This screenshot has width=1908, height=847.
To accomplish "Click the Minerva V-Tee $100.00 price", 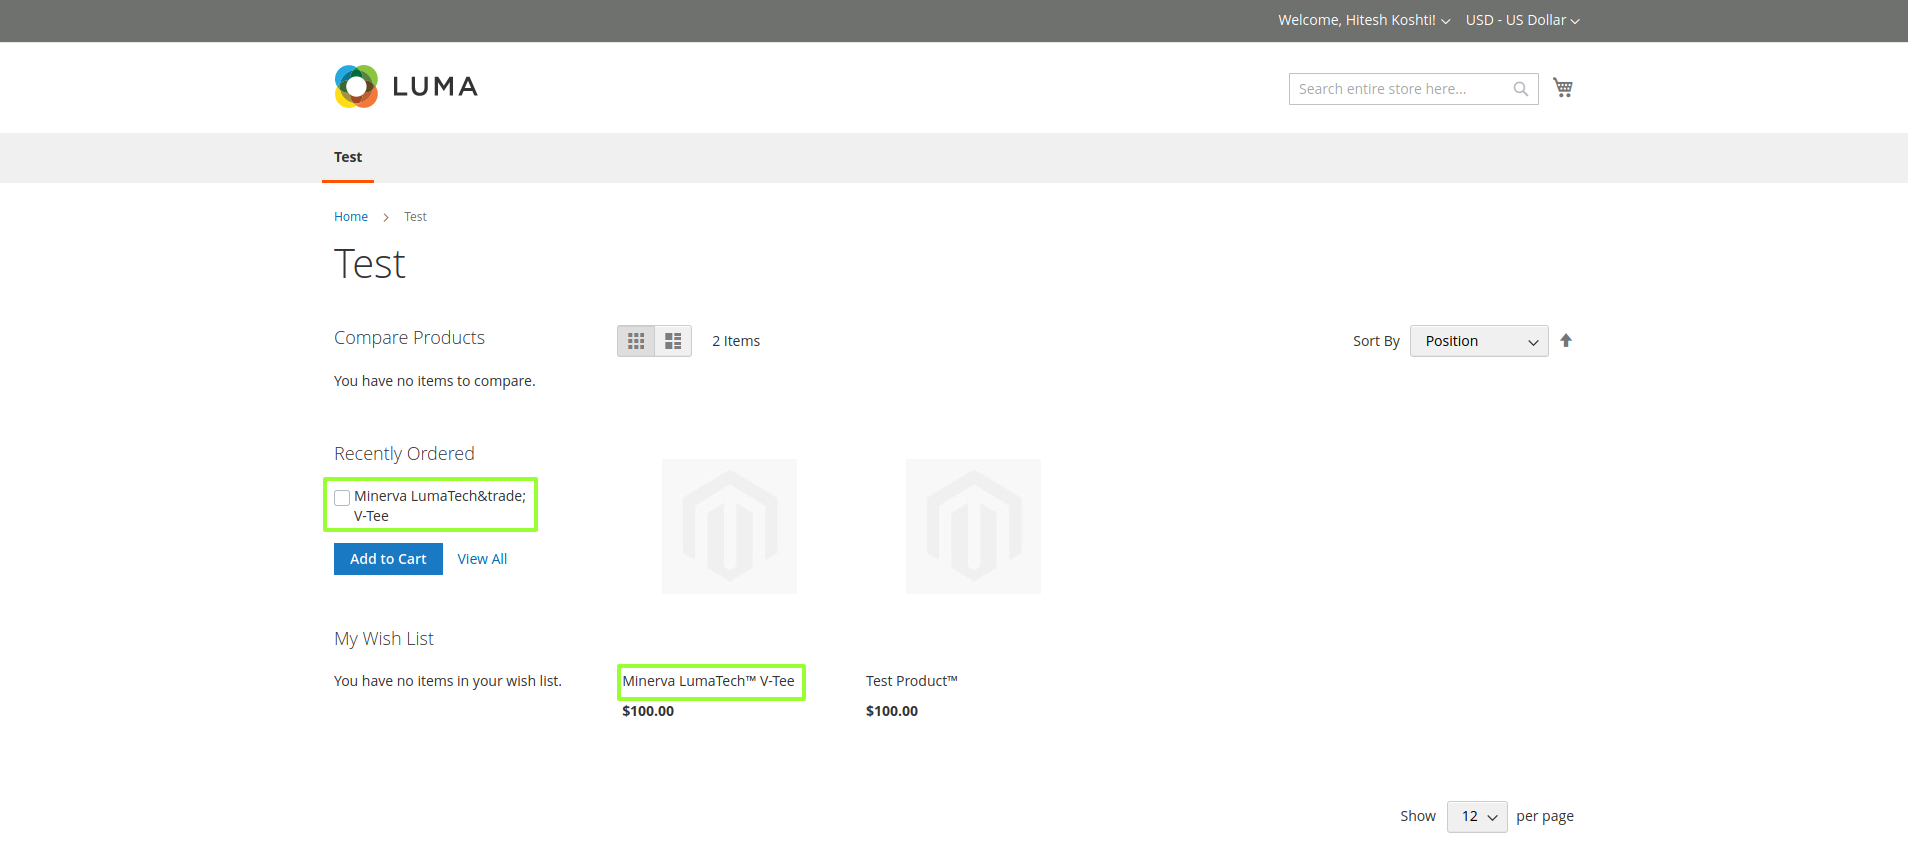I will (x=648, y=711).
